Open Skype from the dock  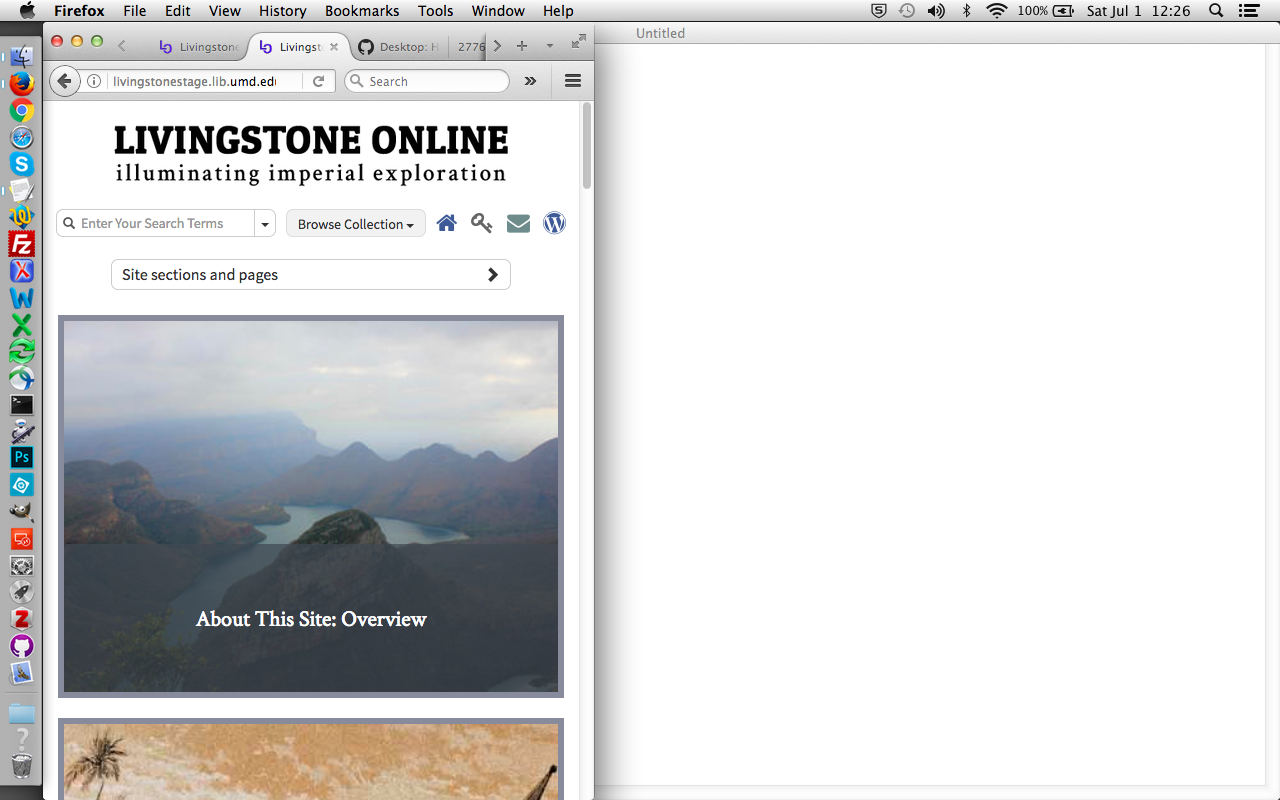(22, 164)
